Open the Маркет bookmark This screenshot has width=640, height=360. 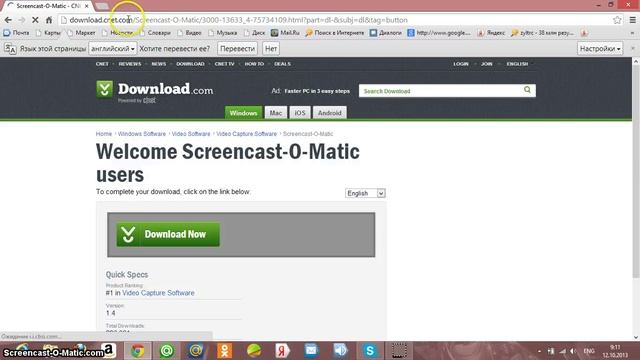pos(81,33)
